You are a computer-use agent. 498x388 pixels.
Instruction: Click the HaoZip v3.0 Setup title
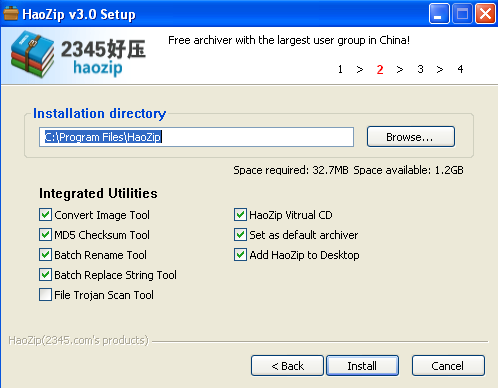click(x=79, y=14)
